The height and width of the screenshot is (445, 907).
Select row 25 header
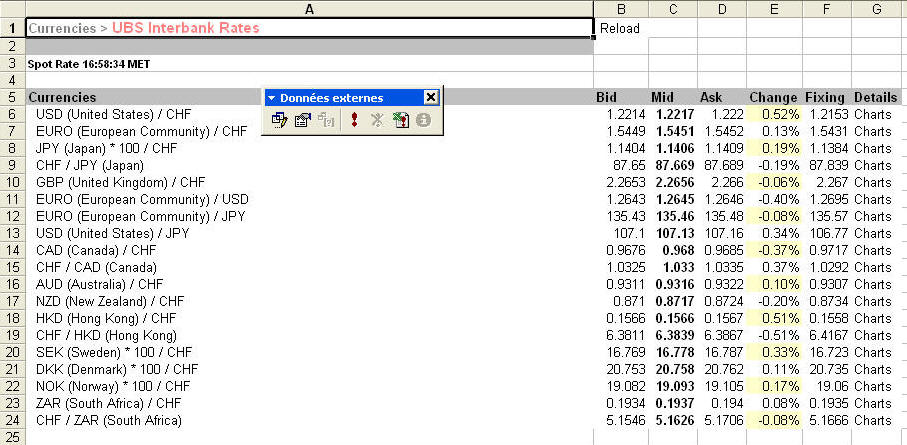13,437
